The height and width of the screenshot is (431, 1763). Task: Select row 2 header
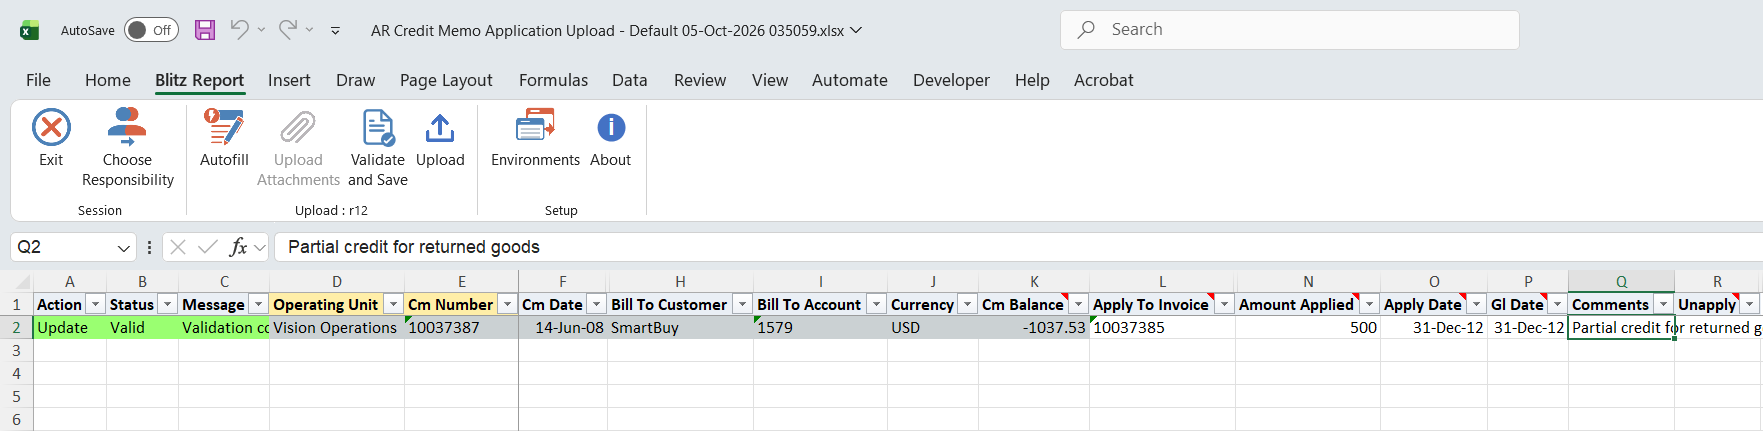click(16, 327)
